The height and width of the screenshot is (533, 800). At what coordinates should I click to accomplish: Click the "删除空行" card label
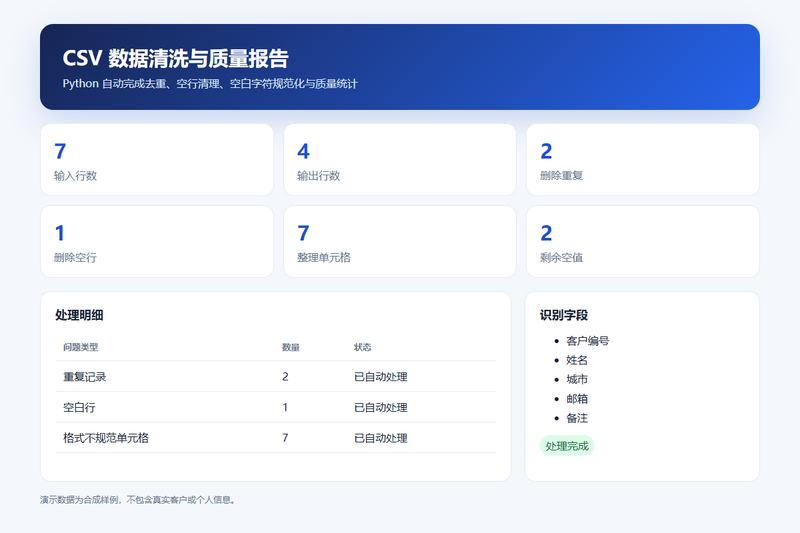pyautogui.click(x=76, y=258)
